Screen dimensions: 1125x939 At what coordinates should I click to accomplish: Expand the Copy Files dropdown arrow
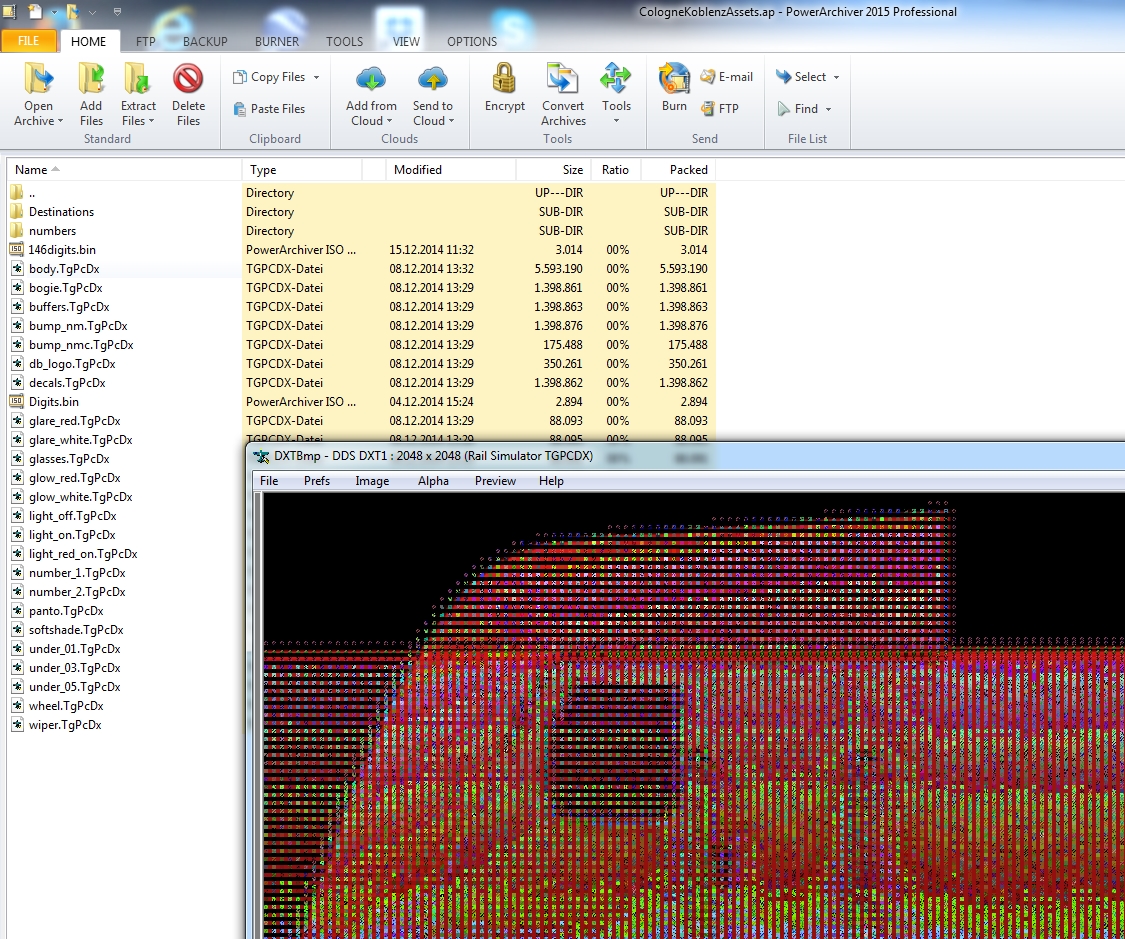316,77
